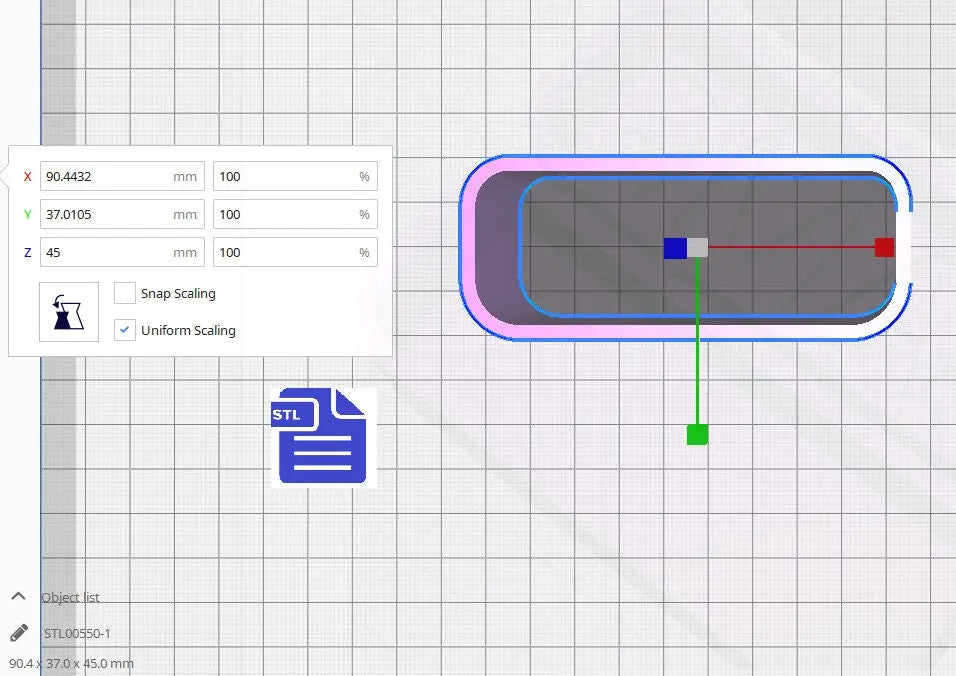Uncheck the Uniform Scaling checkbox
956x676 pixels.
pyautogui.click(x=125, y=330)
